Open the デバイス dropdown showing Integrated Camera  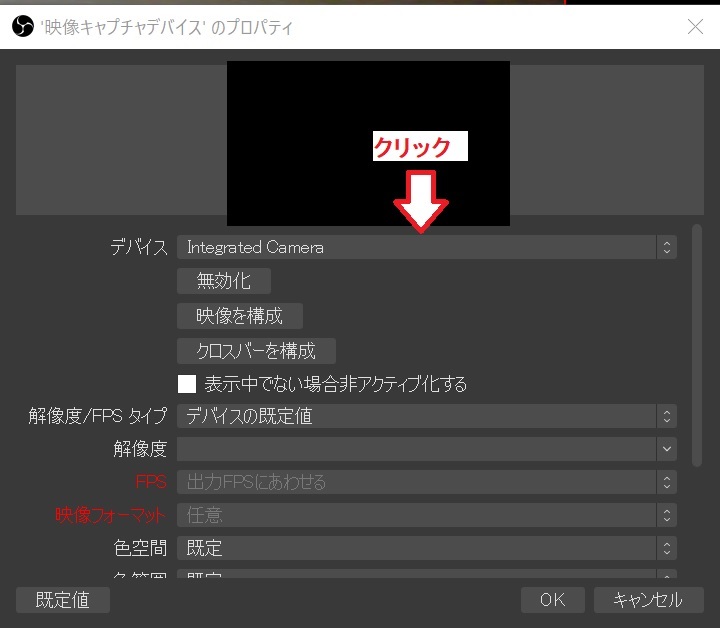(427, 247)
